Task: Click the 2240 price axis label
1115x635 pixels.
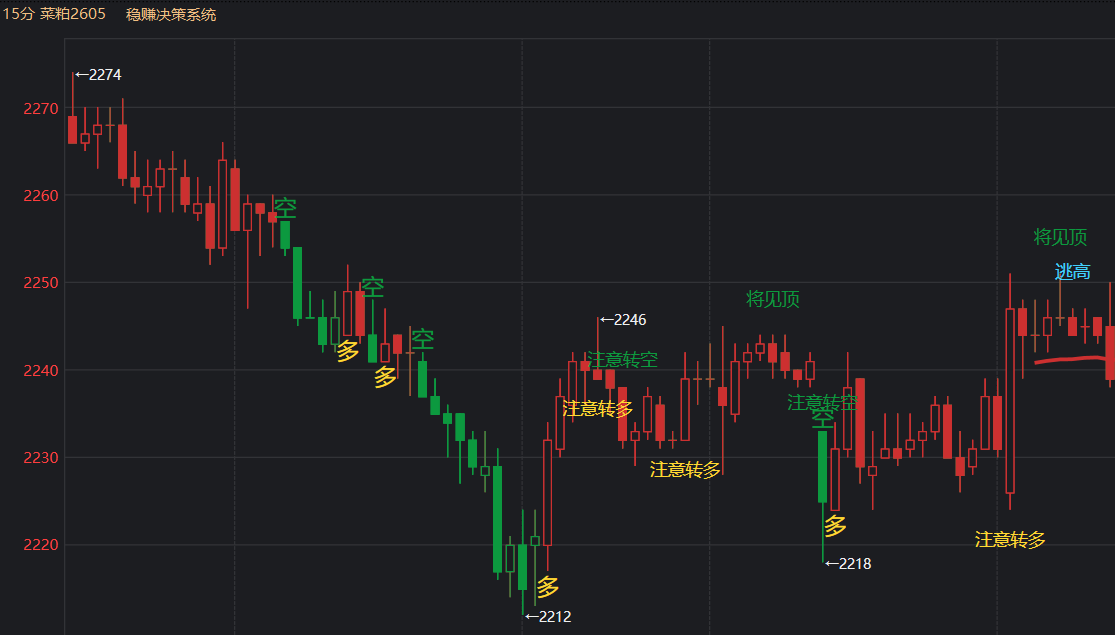Action: pos(41,370)
